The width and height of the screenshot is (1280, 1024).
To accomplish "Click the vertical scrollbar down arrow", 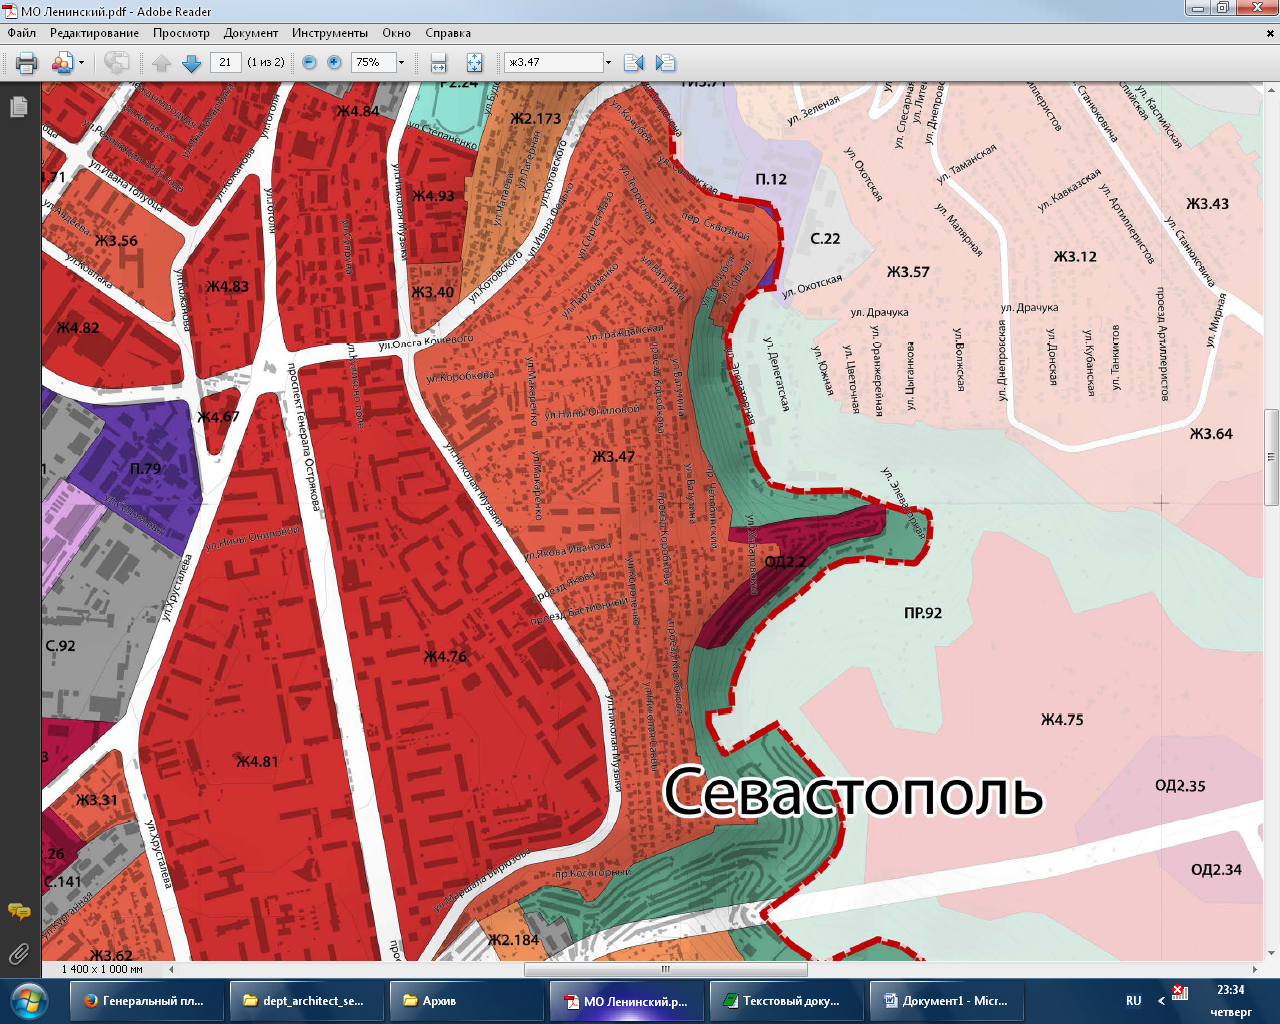I will 1271,953.
